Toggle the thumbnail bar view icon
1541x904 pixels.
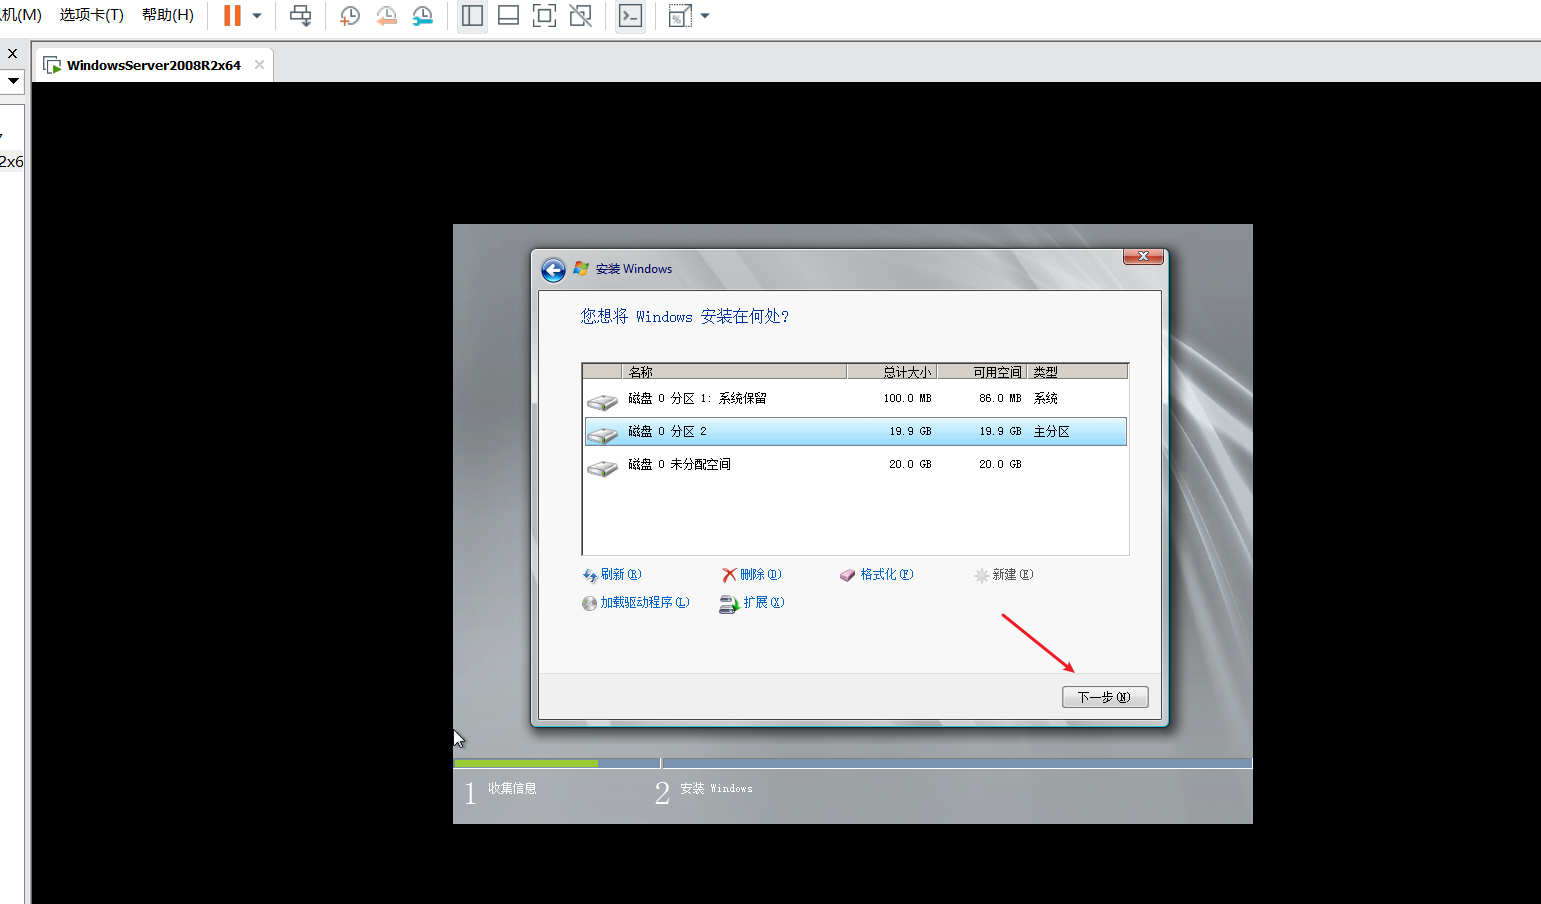click(508, 16)
